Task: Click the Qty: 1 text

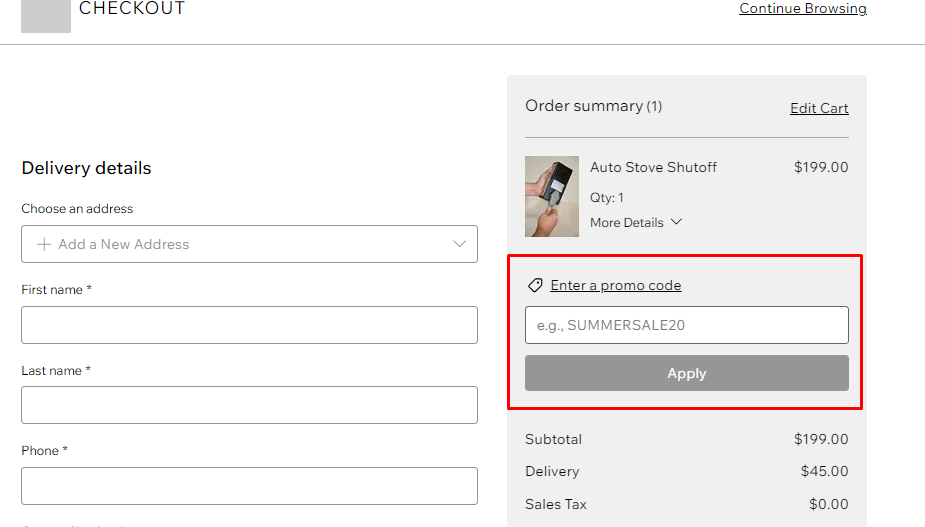Action: 606,198
